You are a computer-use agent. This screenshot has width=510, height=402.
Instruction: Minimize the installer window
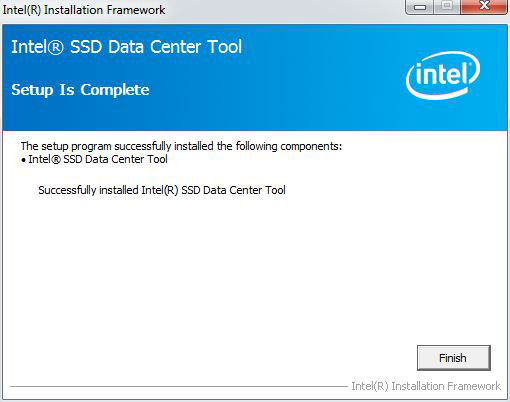pos(419,6)
